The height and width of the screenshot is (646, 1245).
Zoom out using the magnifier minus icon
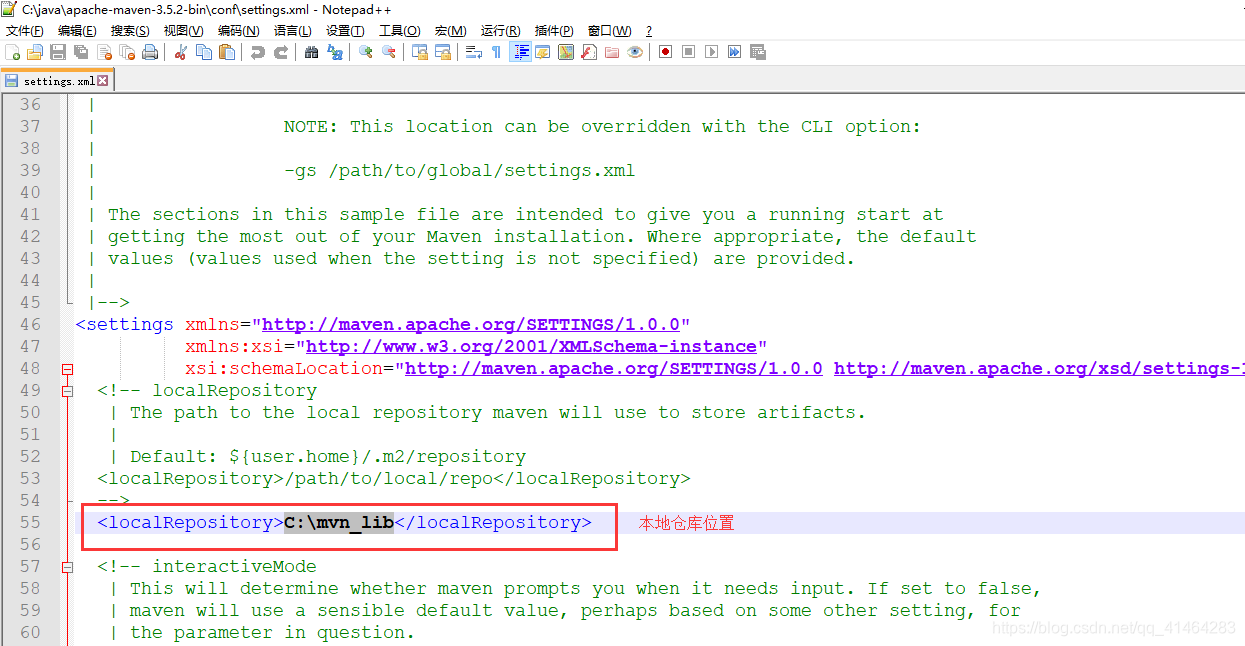389,52
